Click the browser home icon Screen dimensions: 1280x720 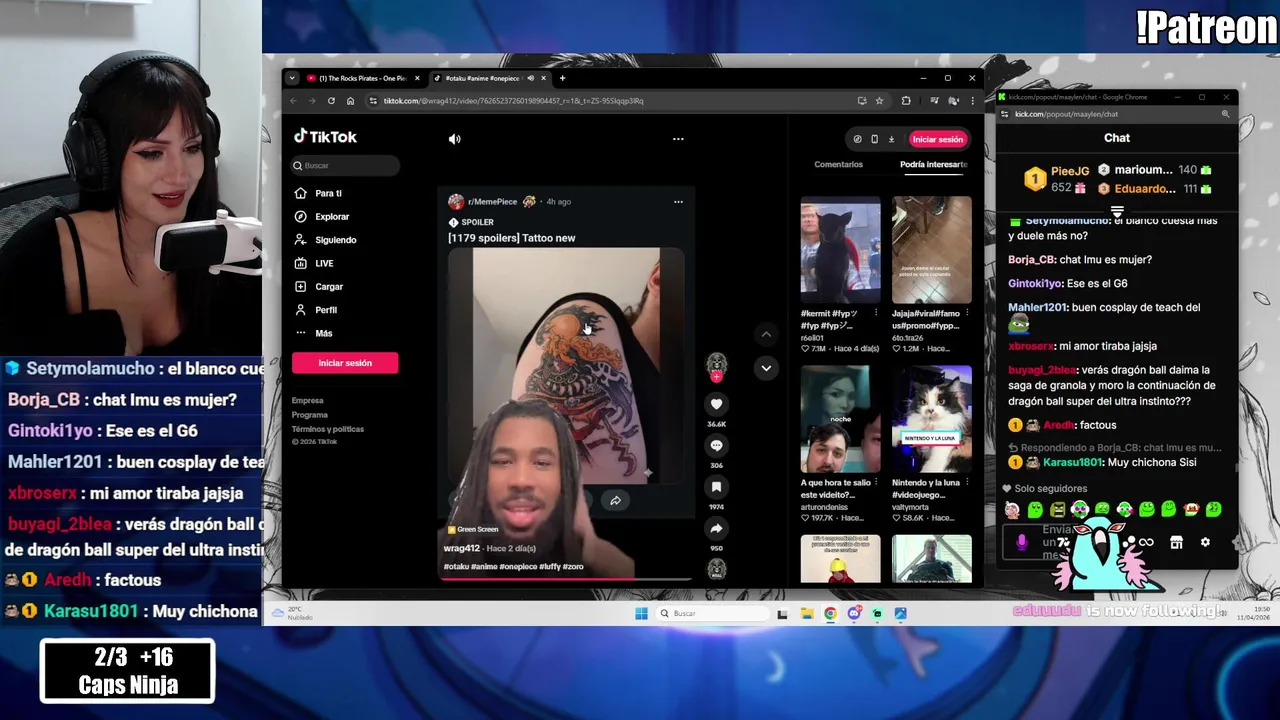pyautogui.click(x=350, y=101)
